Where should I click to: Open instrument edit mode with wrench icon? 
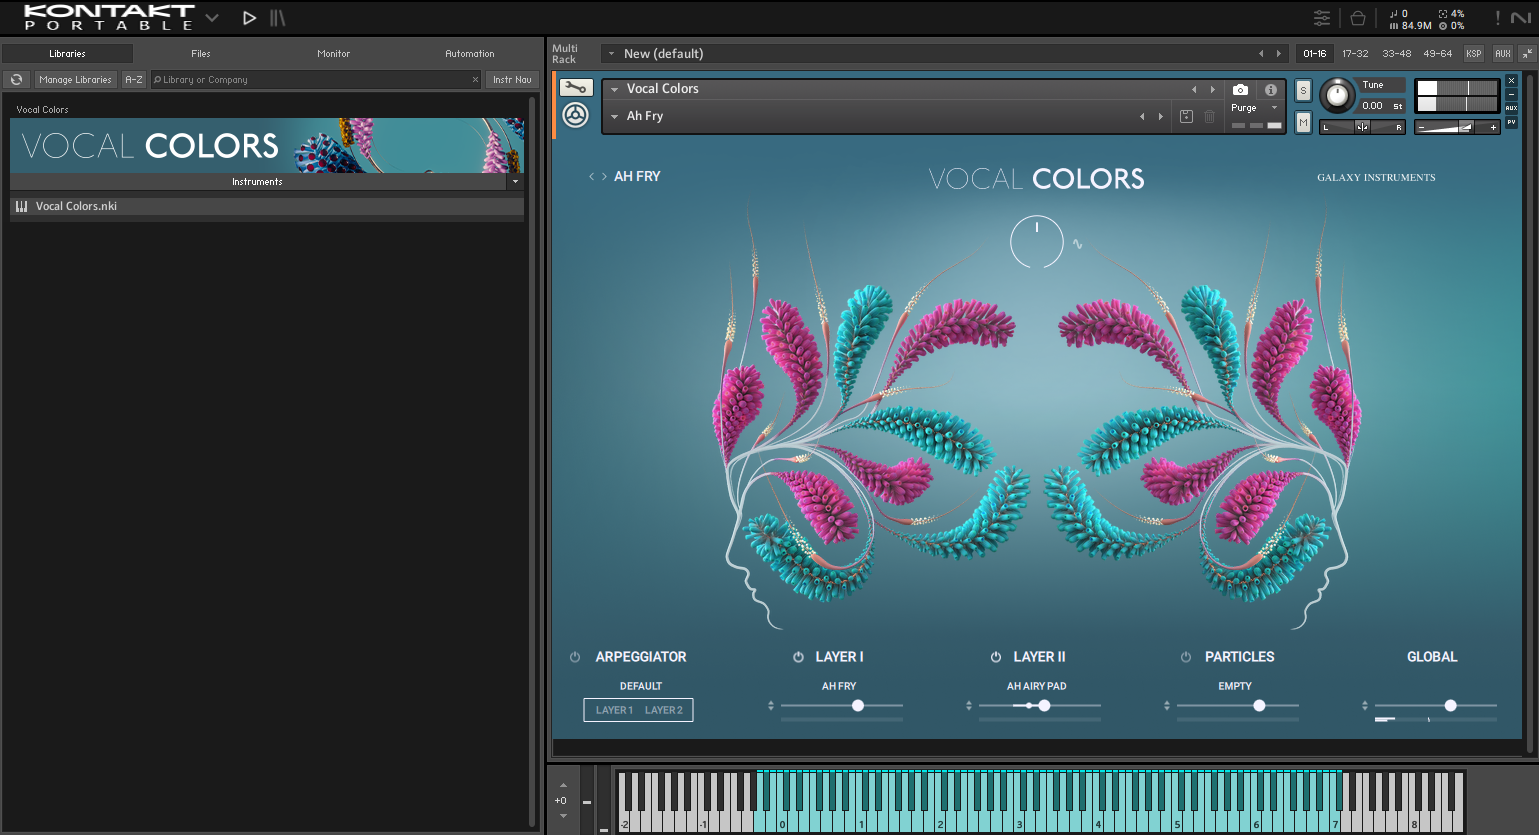(576, 88)
